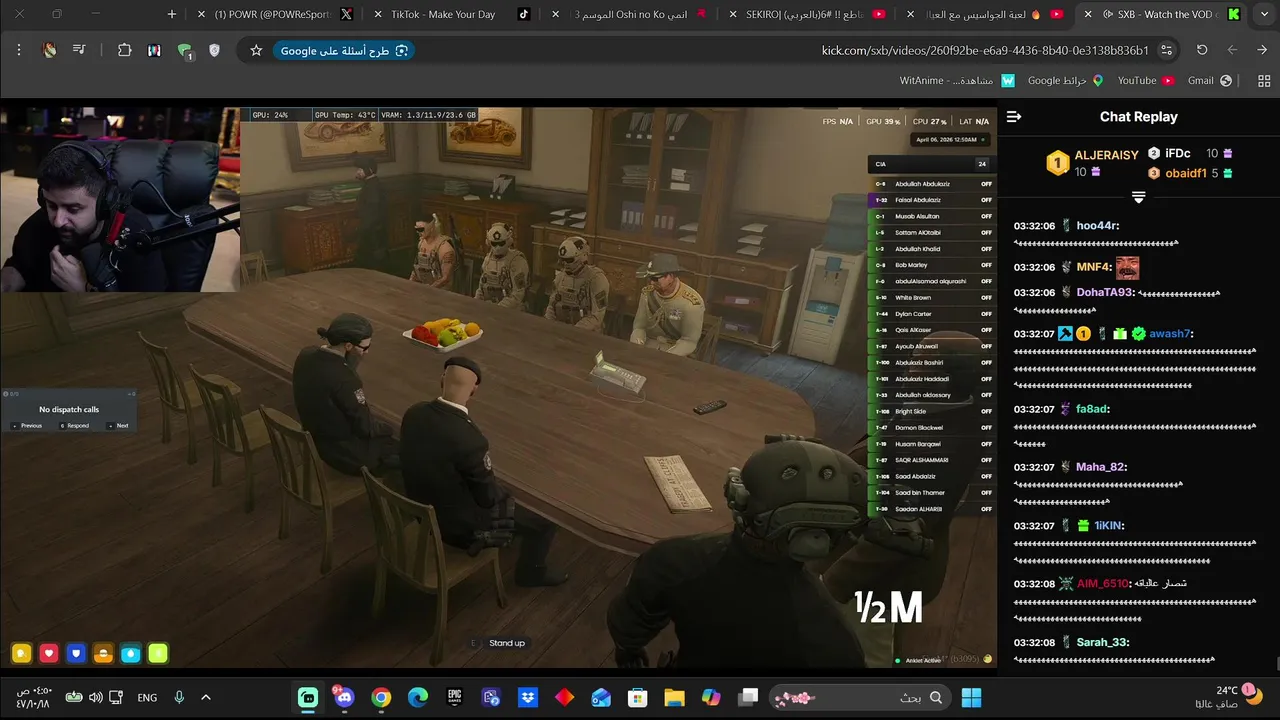Click the red heart HUD icon
Viewport: 1280px width, 720px height.
tap(49, 654)
